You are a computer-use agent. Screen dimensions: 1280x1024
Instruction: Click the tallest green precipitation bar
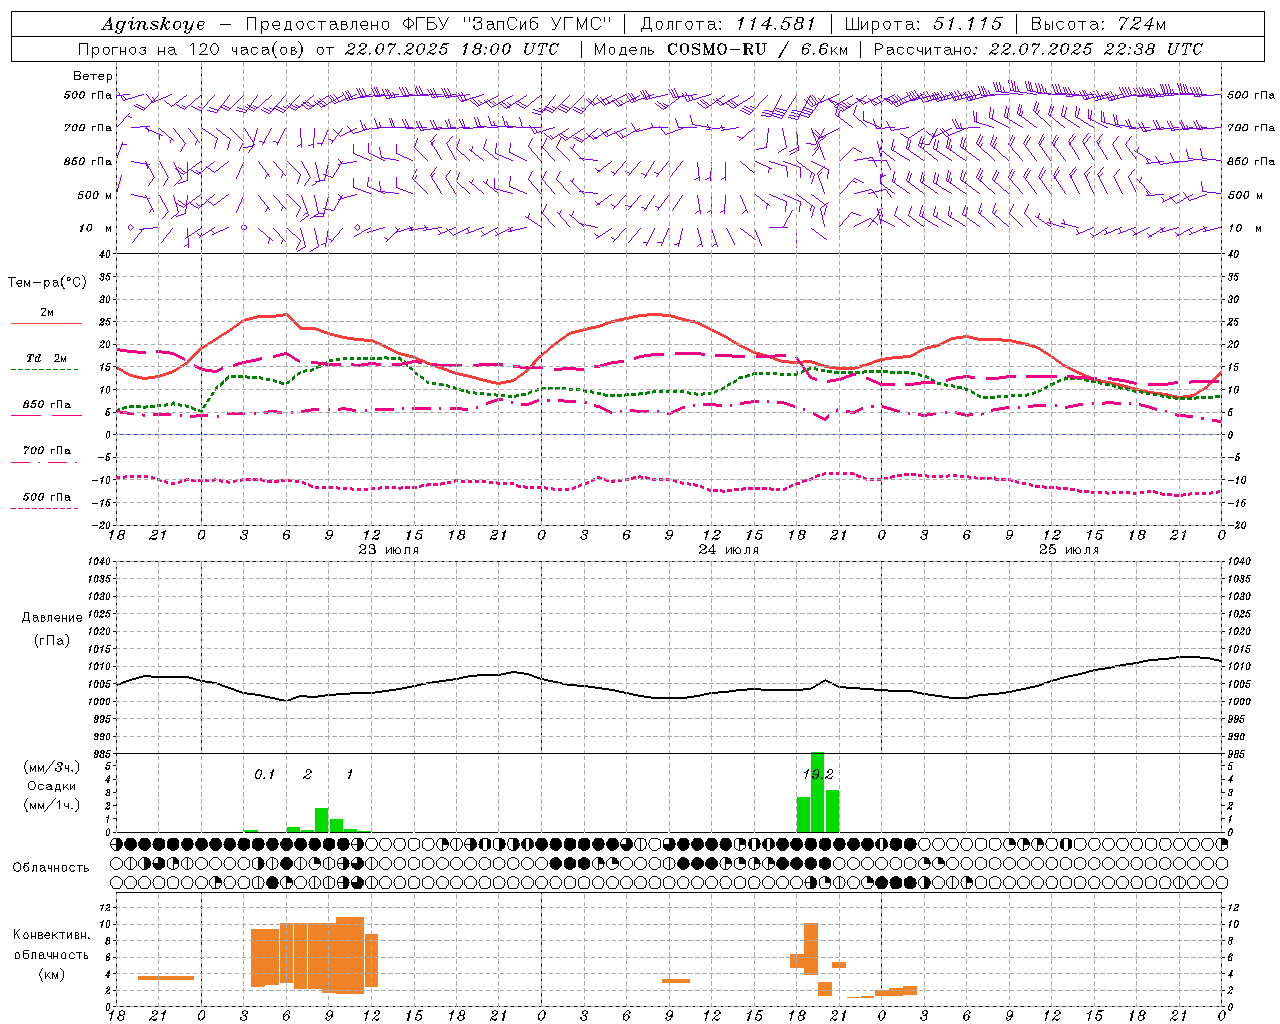click(x=817, y=792)
